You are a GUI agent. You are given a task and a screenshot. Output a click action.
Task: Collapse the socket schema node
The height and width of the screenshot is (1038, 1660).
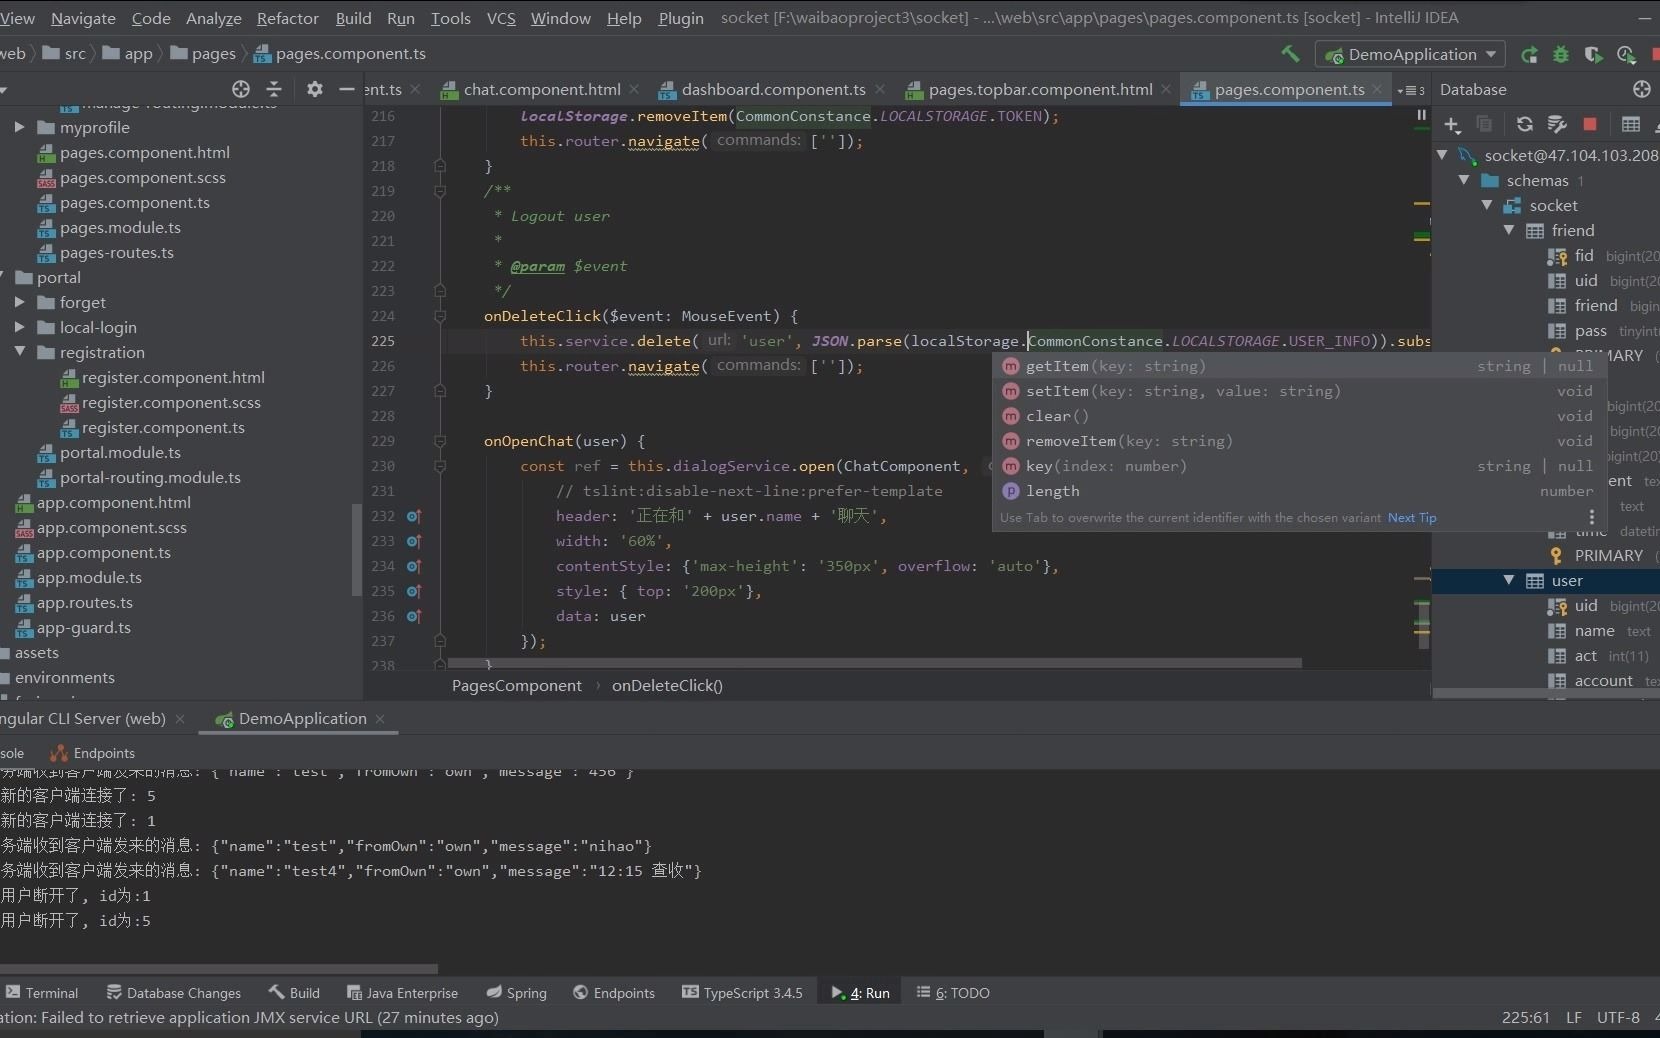coord(1487,205)
